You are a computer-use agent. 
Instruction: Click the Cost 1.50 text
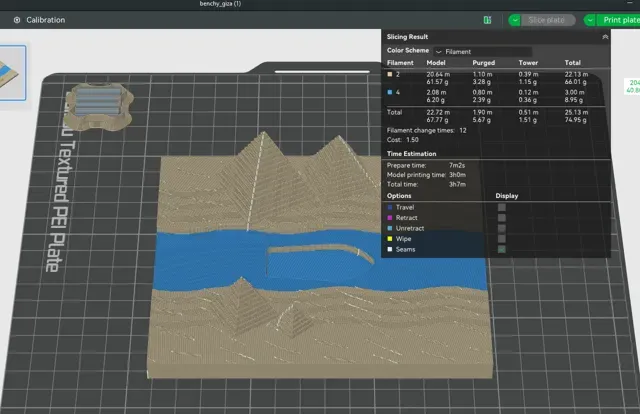click(x=402, y=140)
